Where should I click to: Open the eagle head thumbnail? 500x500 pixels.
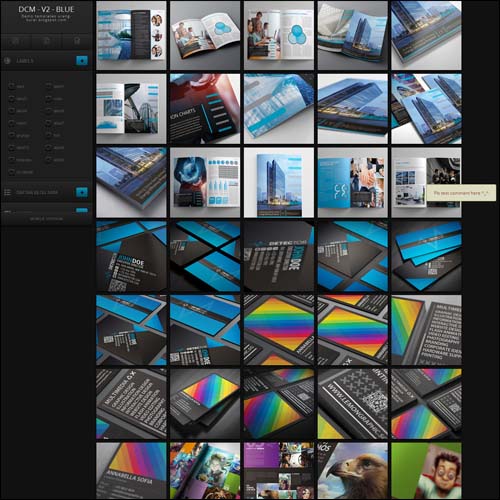(353, 470)
